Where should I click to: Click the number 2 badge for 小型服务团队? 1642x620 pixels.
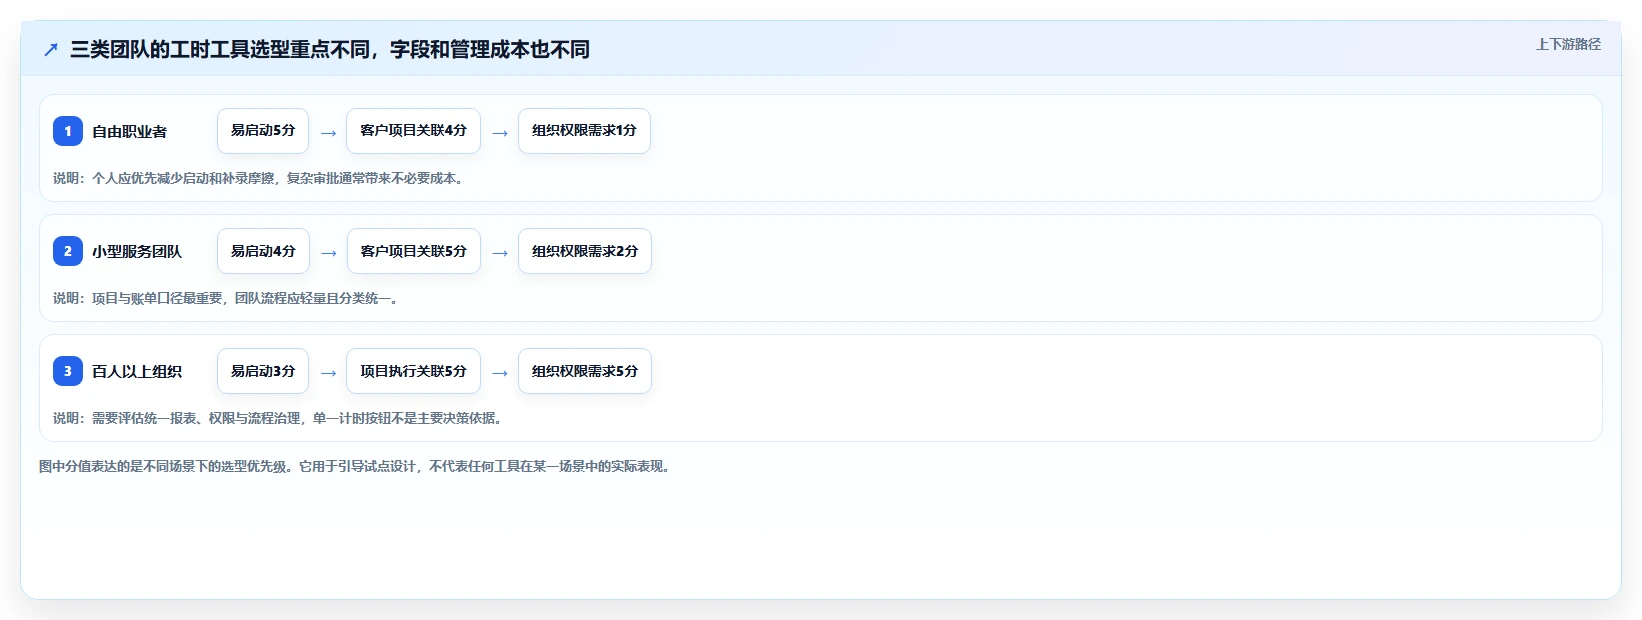point(68,251)
